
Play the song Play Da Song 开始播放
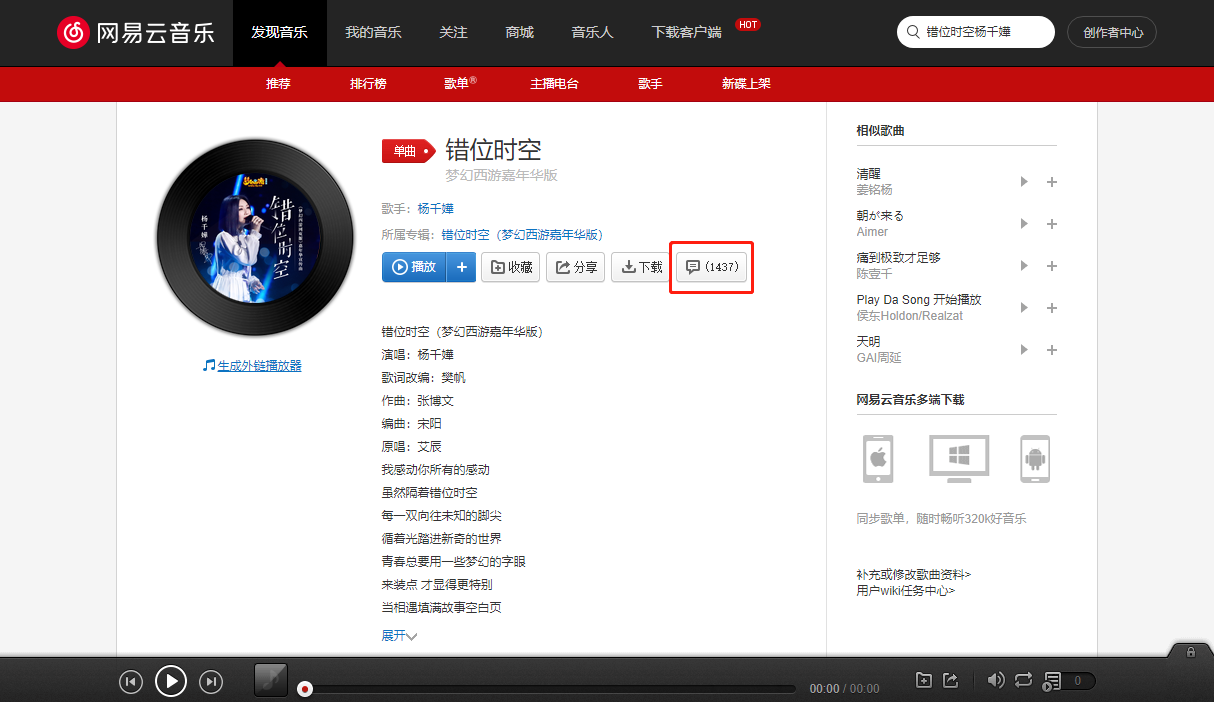(x=1024, y=308)
